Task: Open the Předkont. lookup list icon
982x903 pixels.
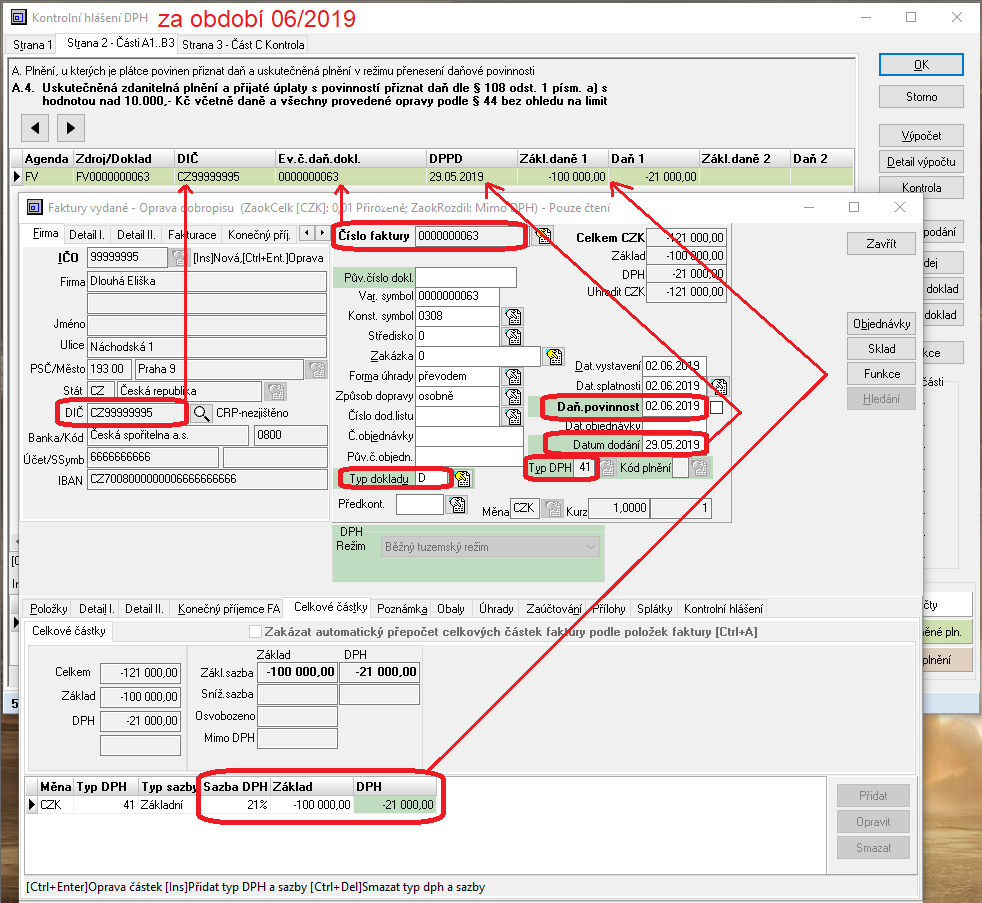Action: click(458, 504)
